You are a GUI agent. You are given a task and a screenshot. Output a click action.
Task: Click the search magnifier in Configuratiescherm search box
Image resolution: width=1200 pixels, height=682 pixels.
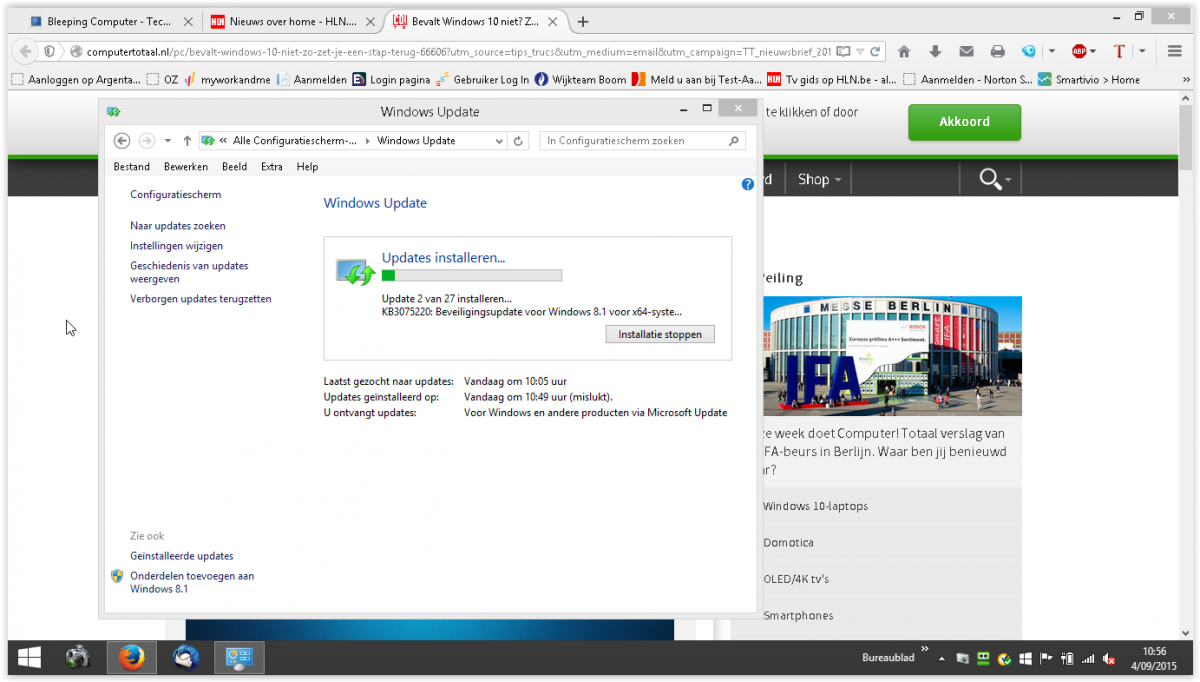click(733, 141)
